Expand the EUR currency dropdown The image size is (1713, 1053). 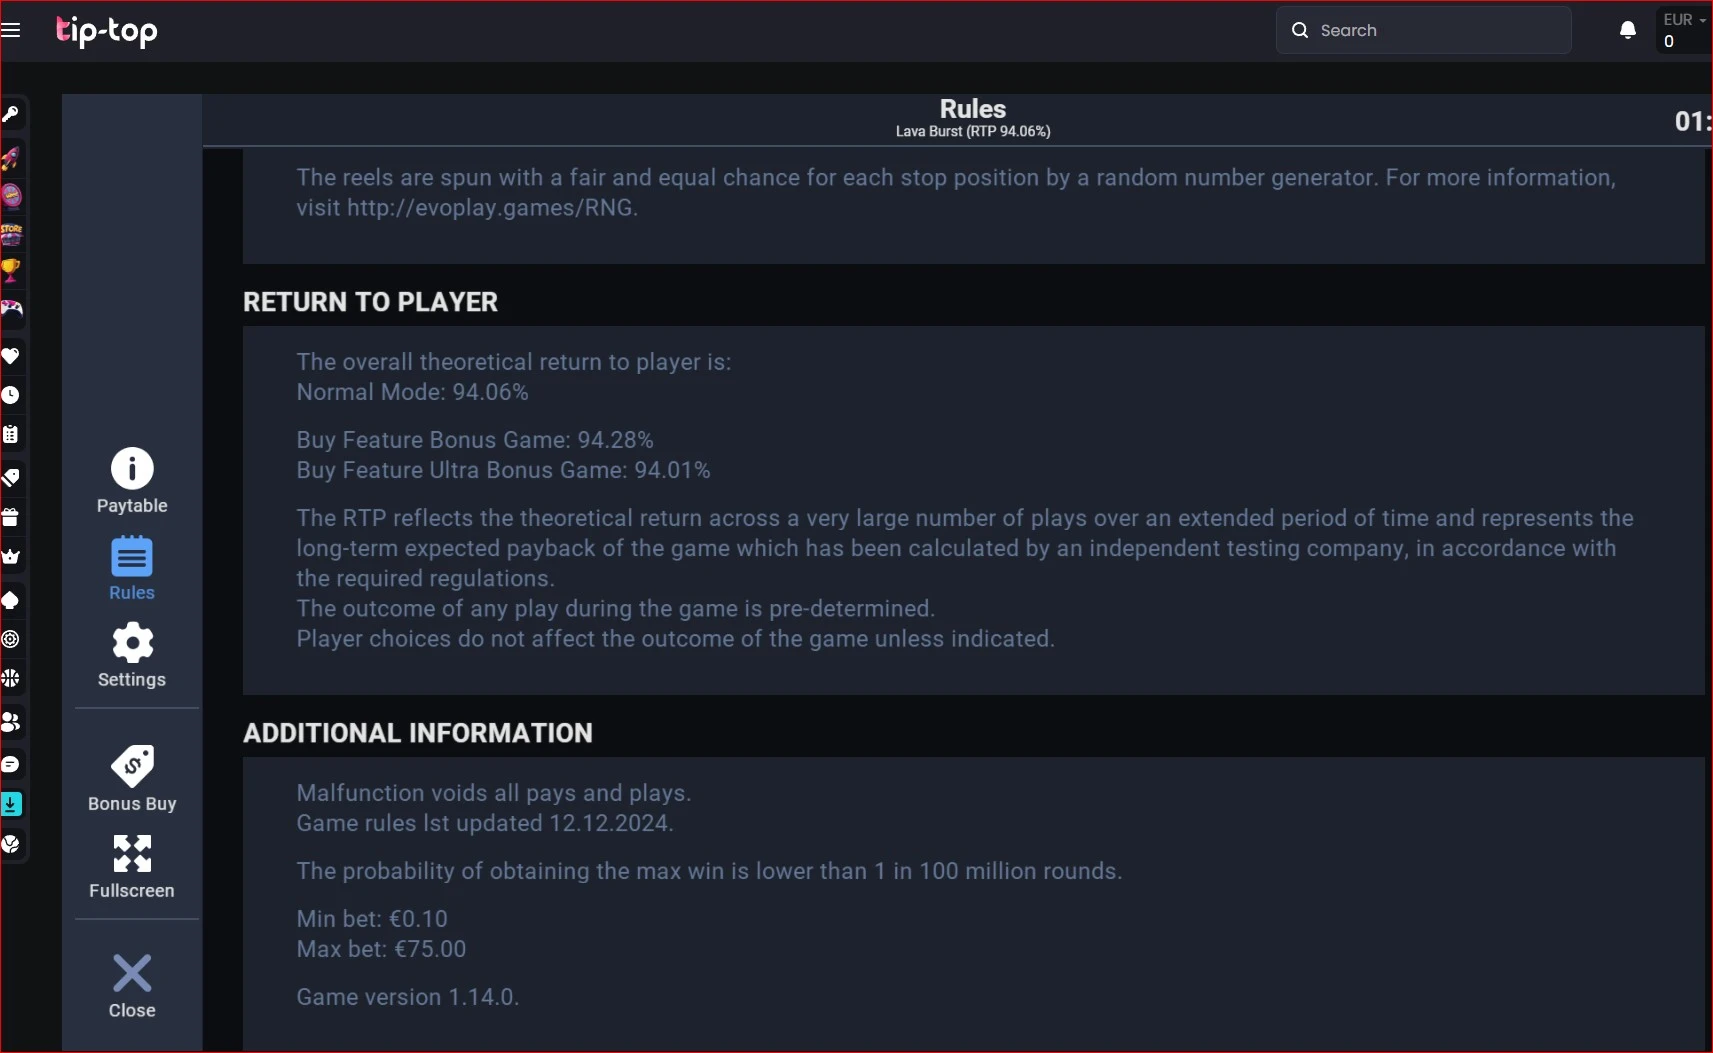click(1684, 30)
